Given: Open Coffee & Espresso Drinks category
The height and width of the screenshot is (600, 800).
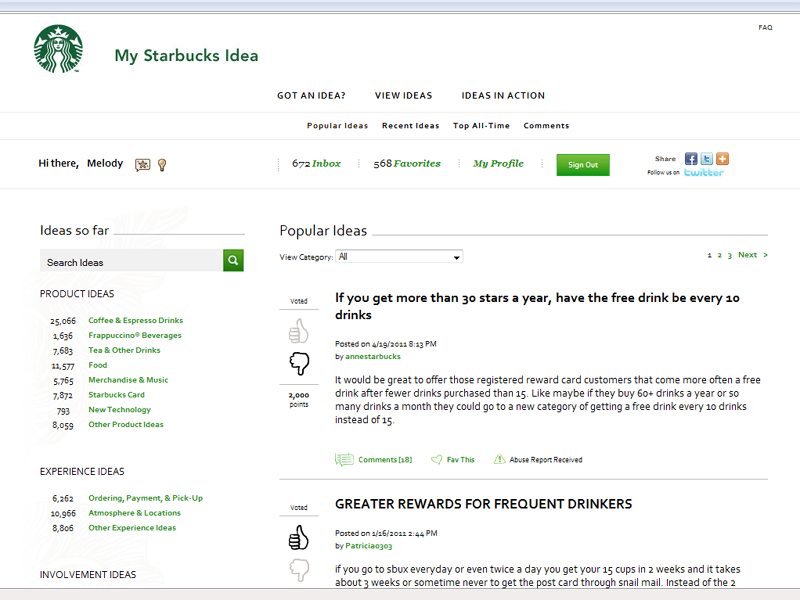Looking at the screenshot, I should click(x=136, y=320).
